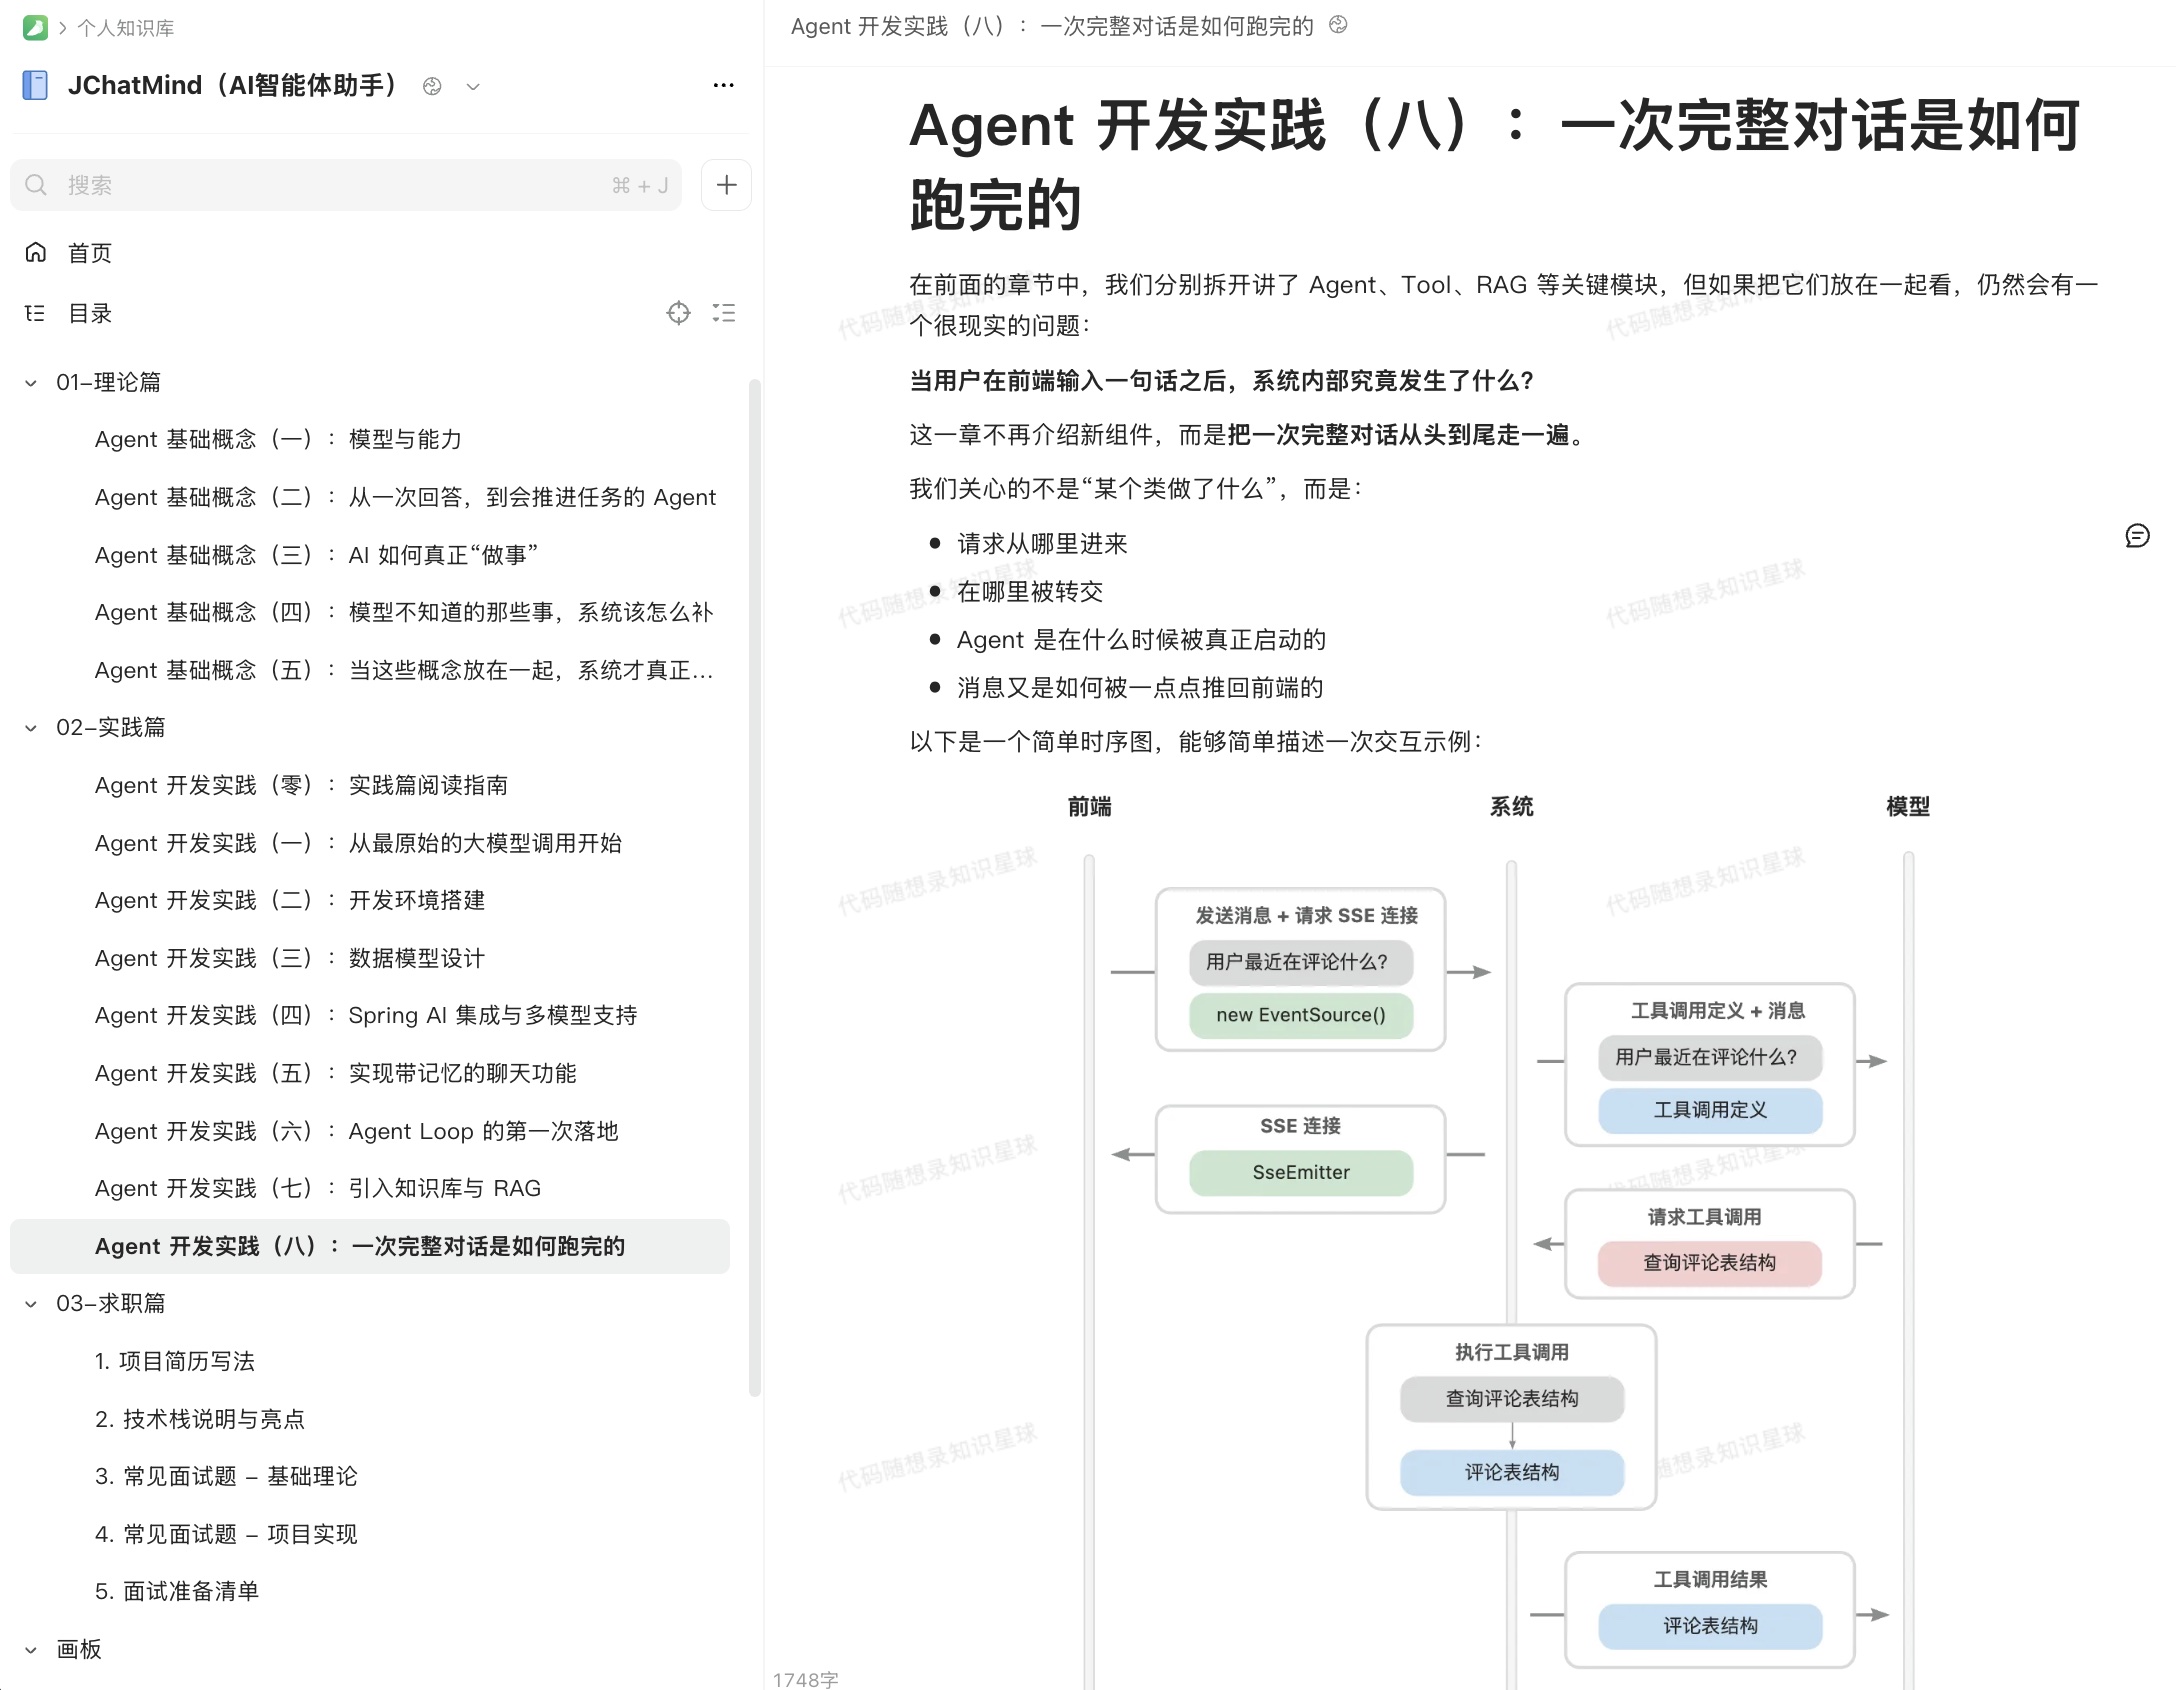2176x1690 pixels.
Task: Open the 个人知识库 breadcrumb link
Action: click(126, 28)
